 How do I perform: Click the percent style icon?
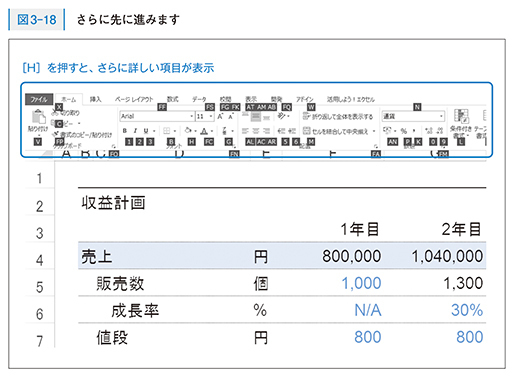pos(404,131)
